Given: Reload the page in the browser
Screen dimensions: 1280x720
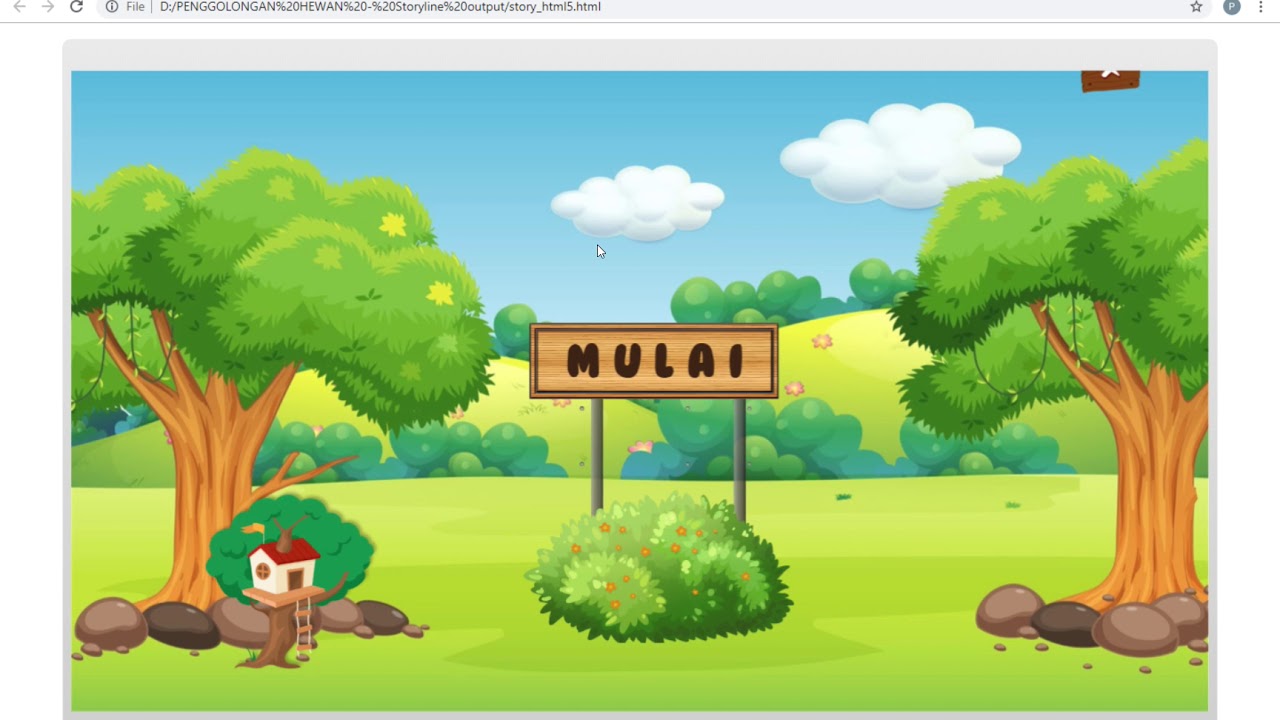Looking at the screenshot, I should point(76,7).
